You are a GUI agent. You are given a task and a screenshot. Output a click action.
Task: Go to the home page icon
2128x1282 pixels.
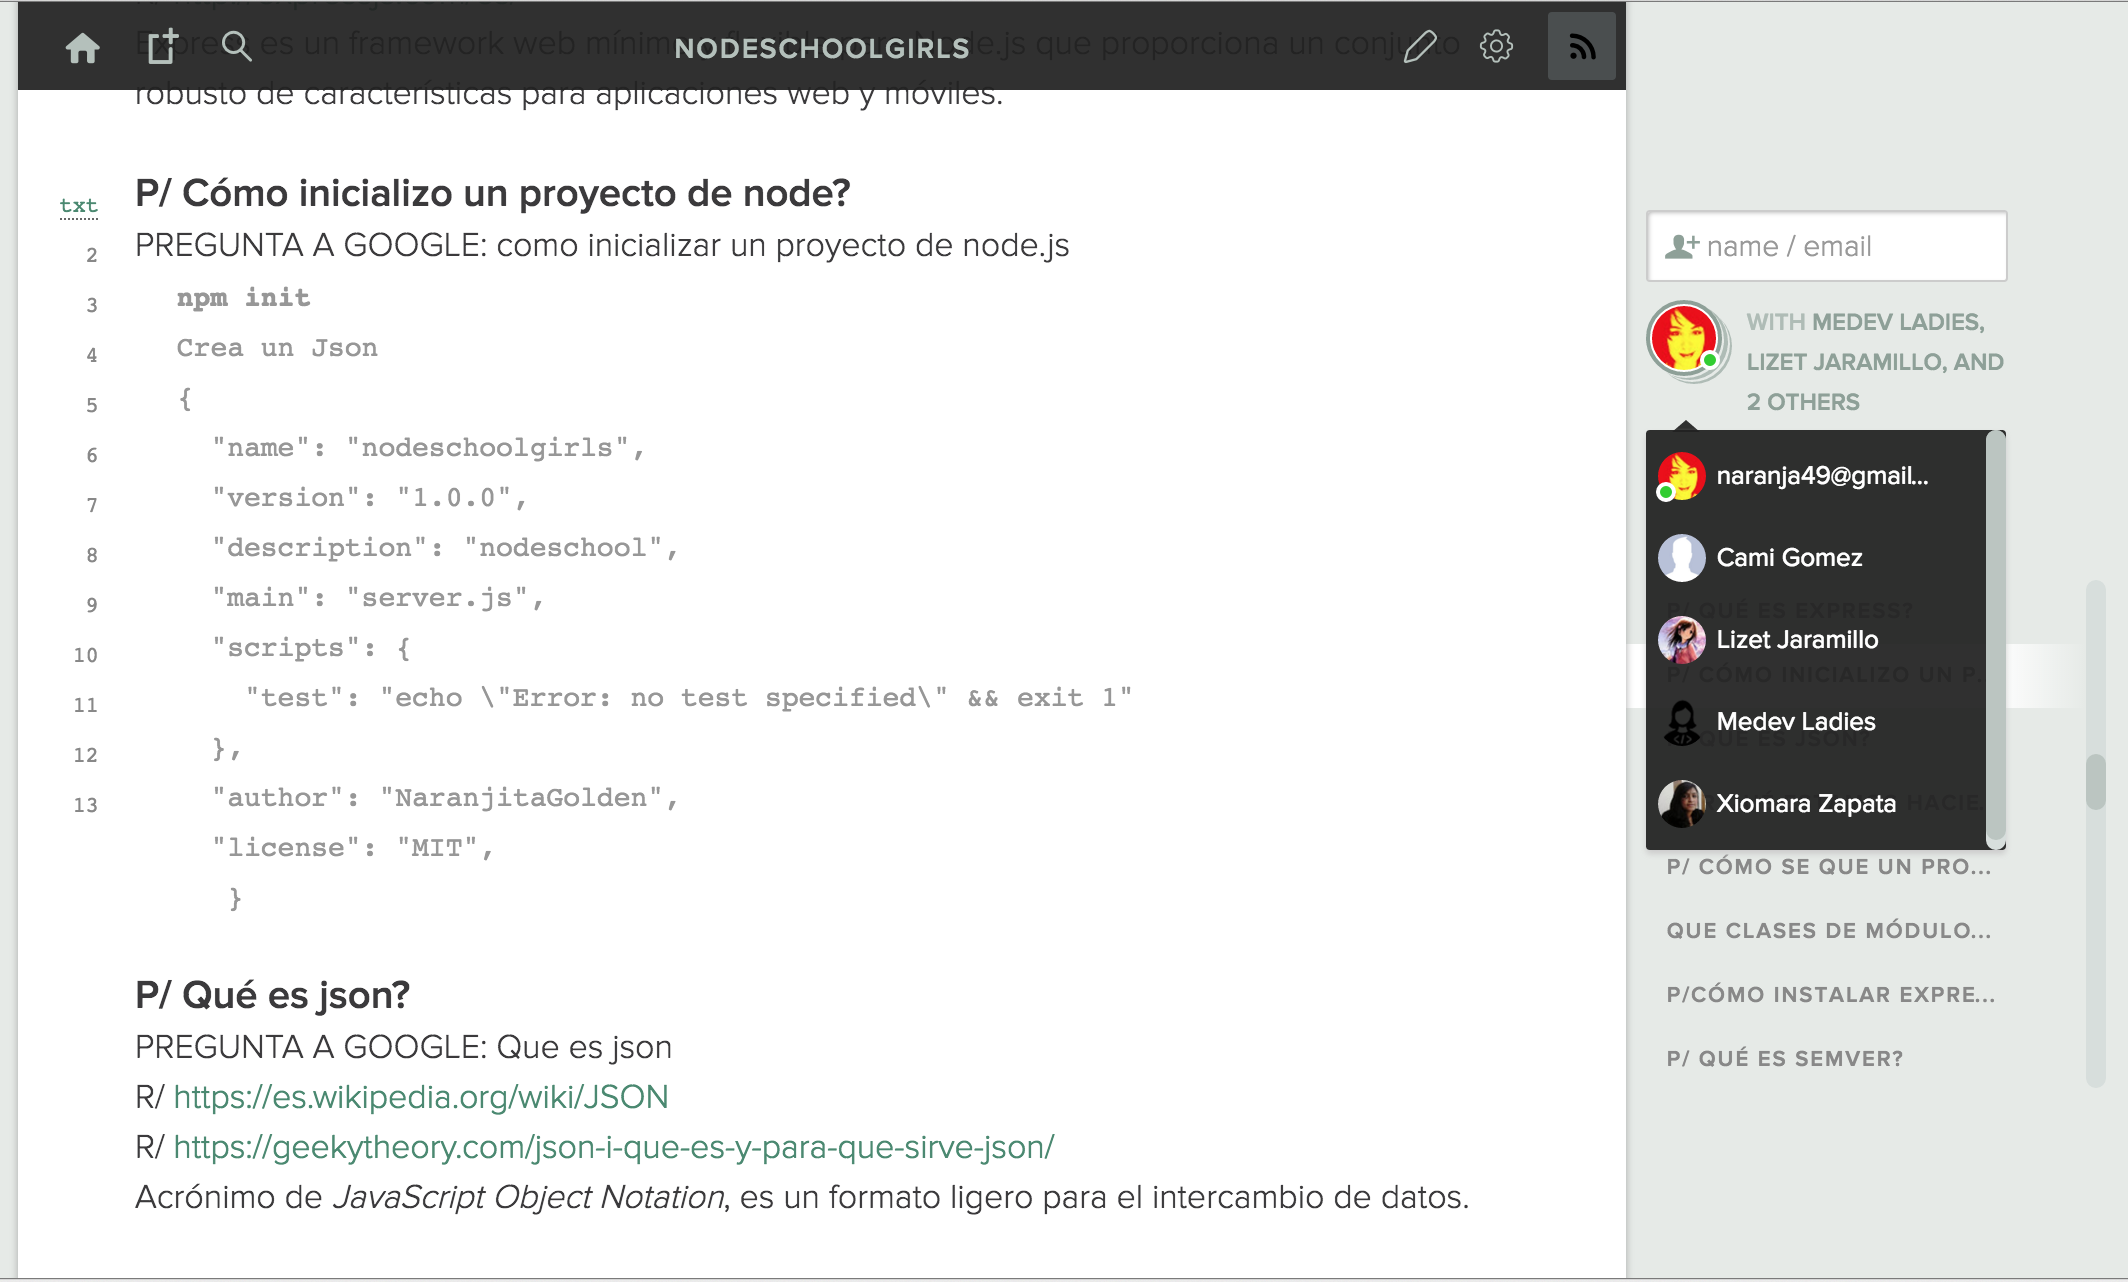point(83,47)
